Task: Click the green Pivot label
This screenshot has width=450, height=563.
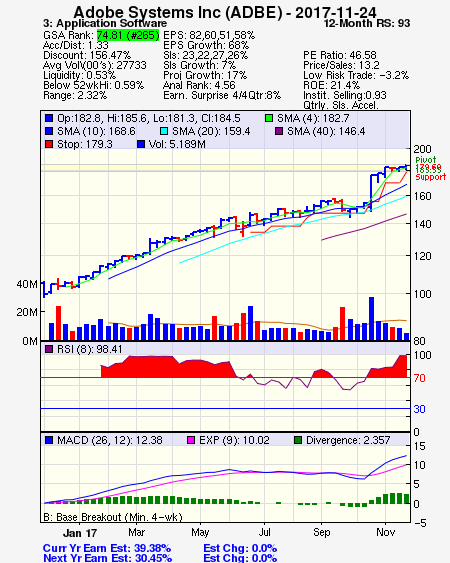Action: 426,160
